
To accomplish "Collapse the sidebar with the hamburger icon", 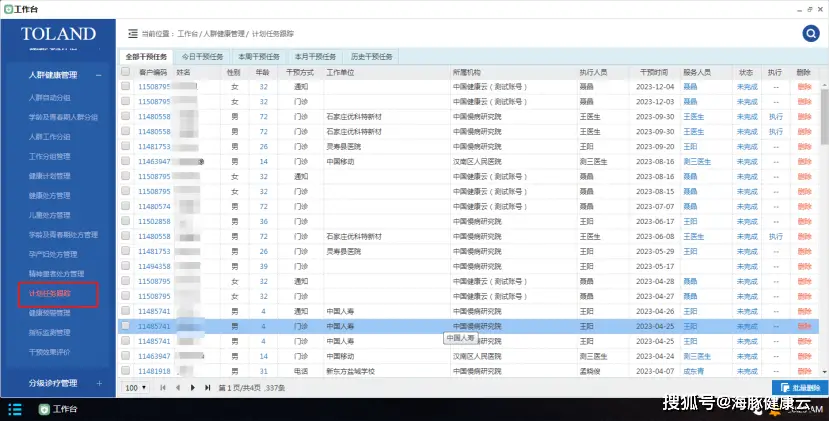I will [x=133, y=34].
